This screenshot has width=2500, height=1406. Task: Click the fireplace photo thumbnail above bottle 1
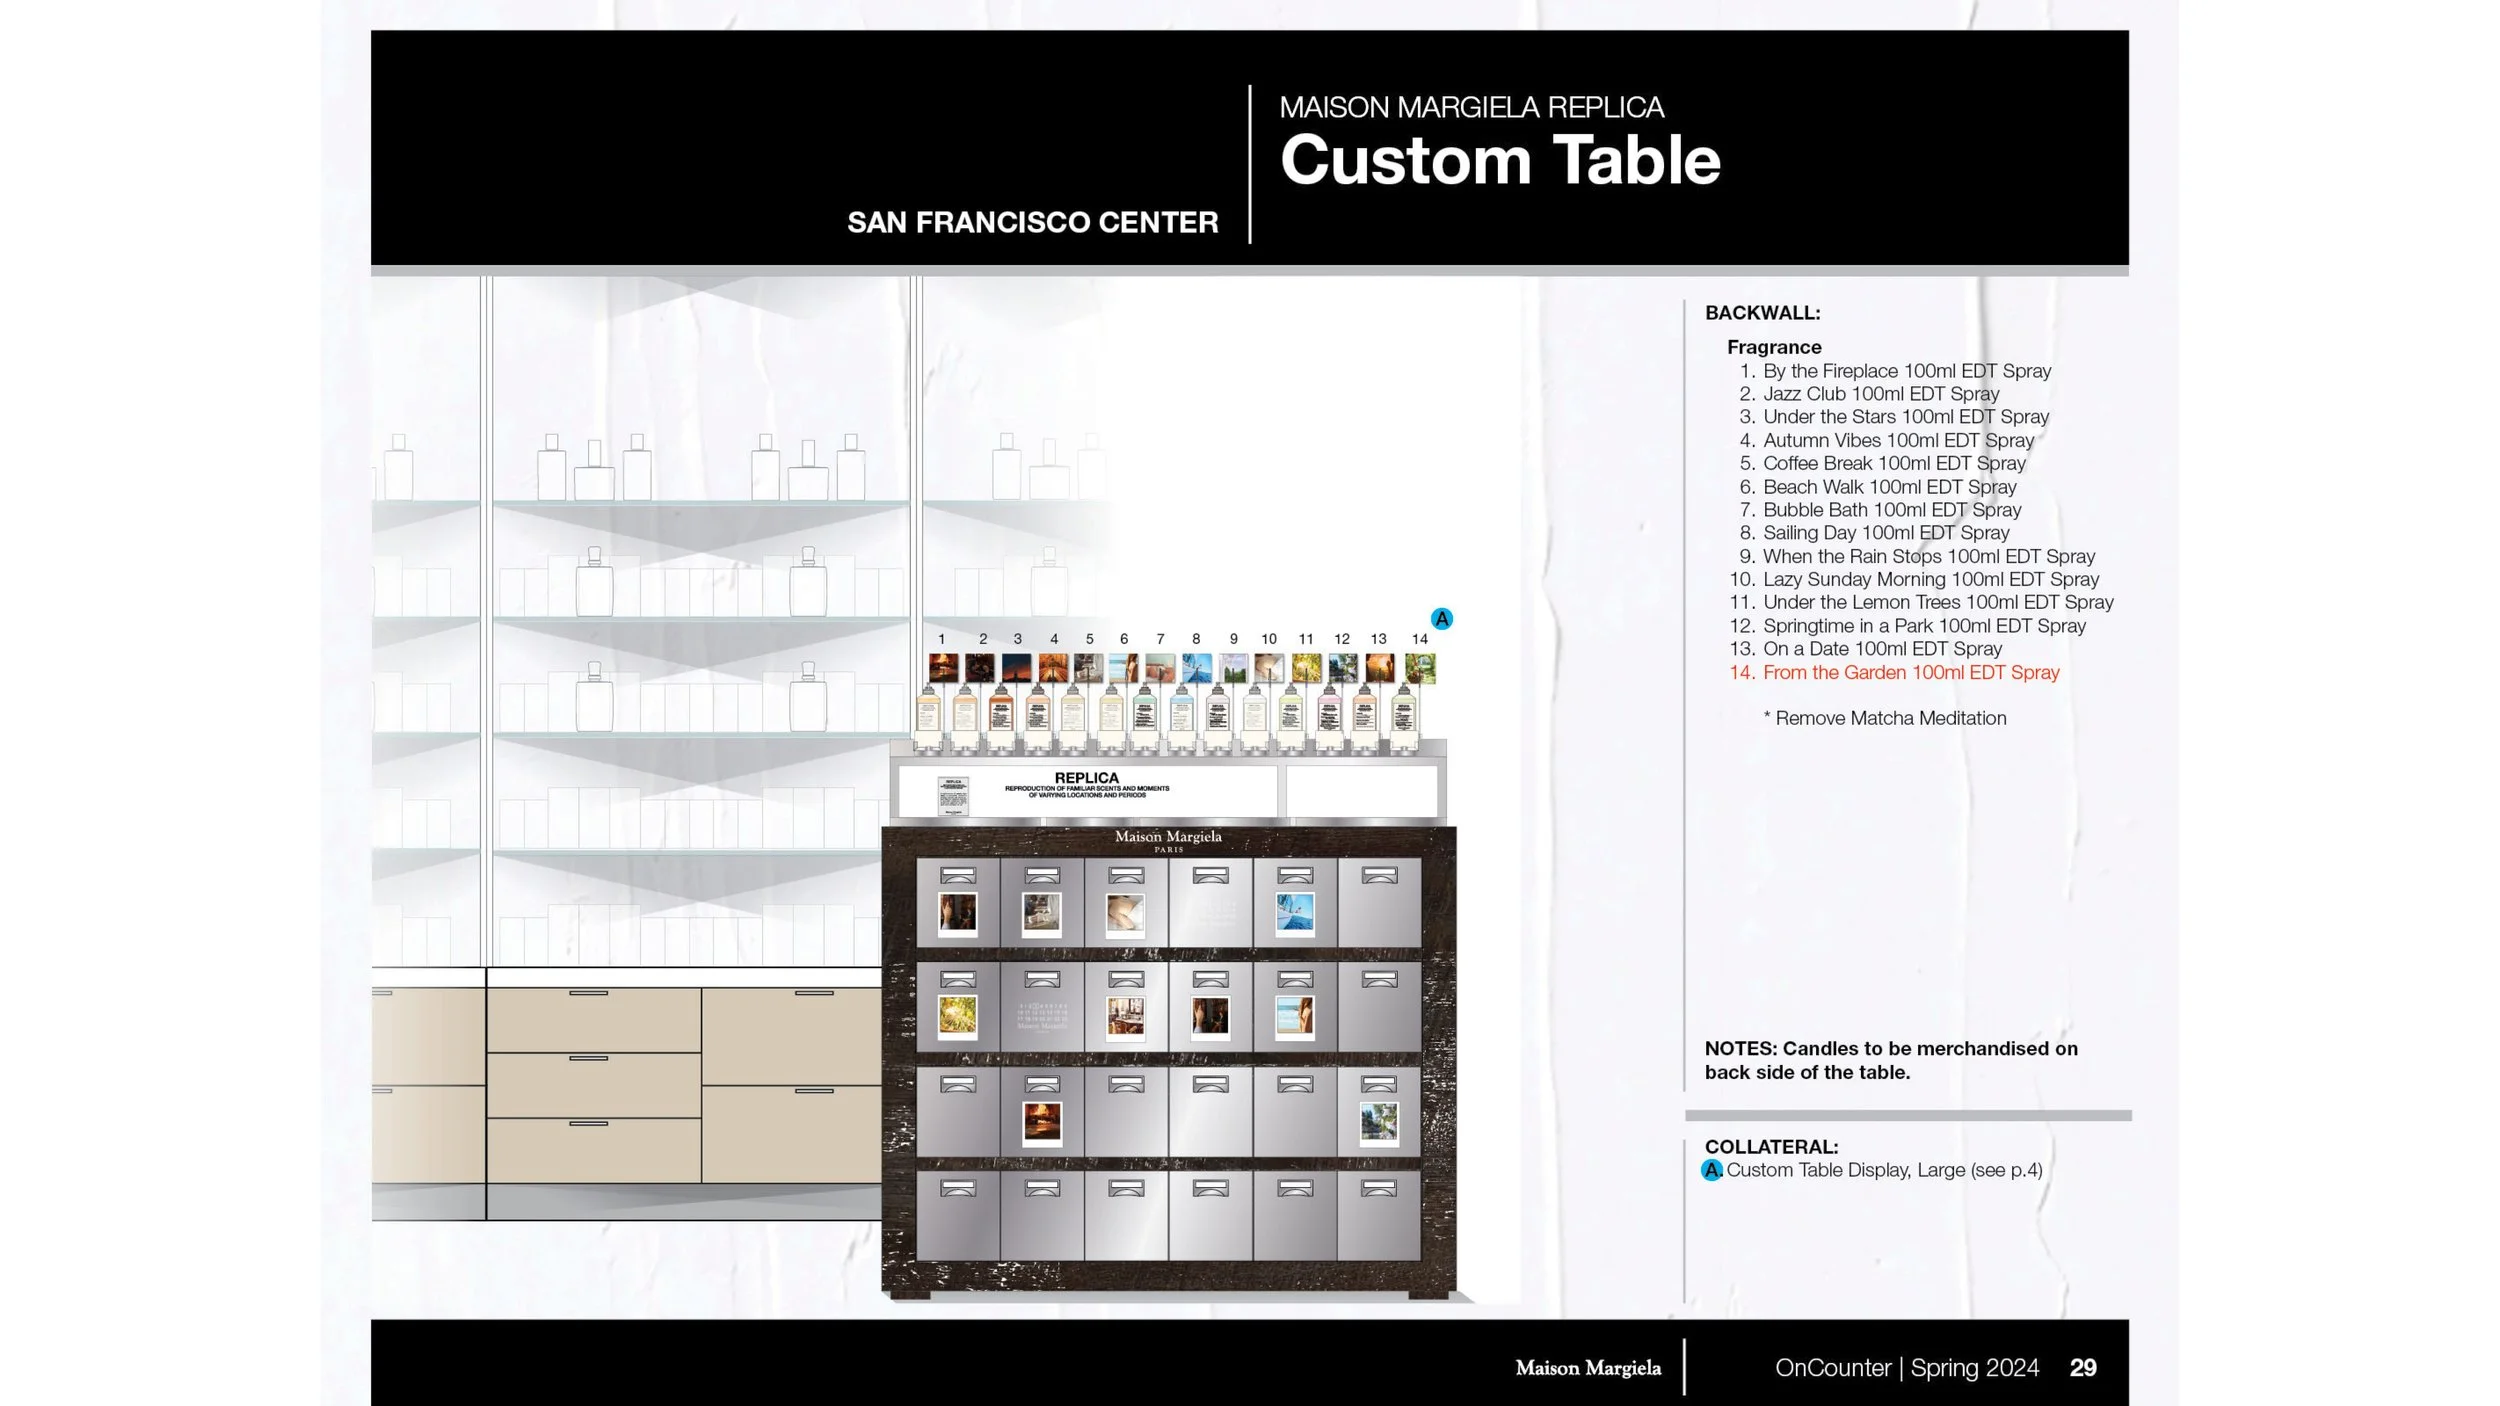click(x=942, y=667)
